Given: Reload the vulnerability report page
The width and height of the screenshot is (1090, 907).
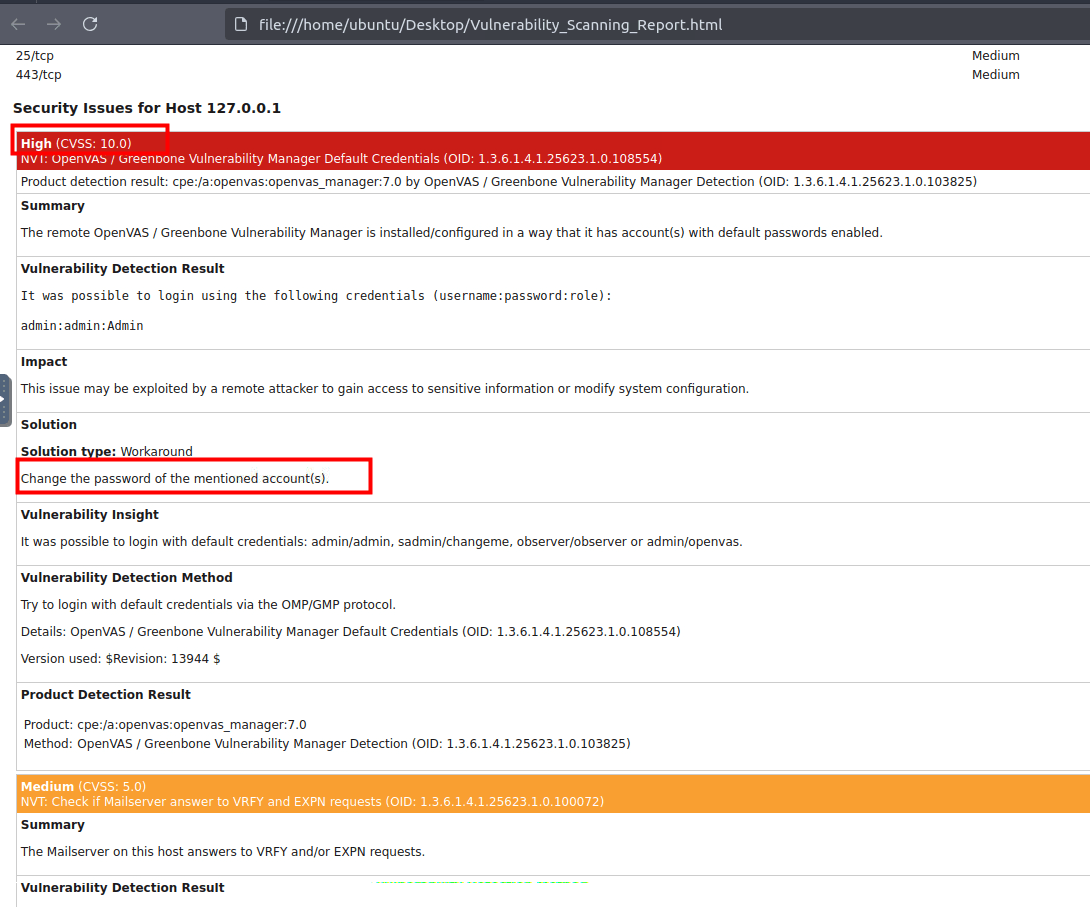Looking at the screenshot, I should 90,24.
